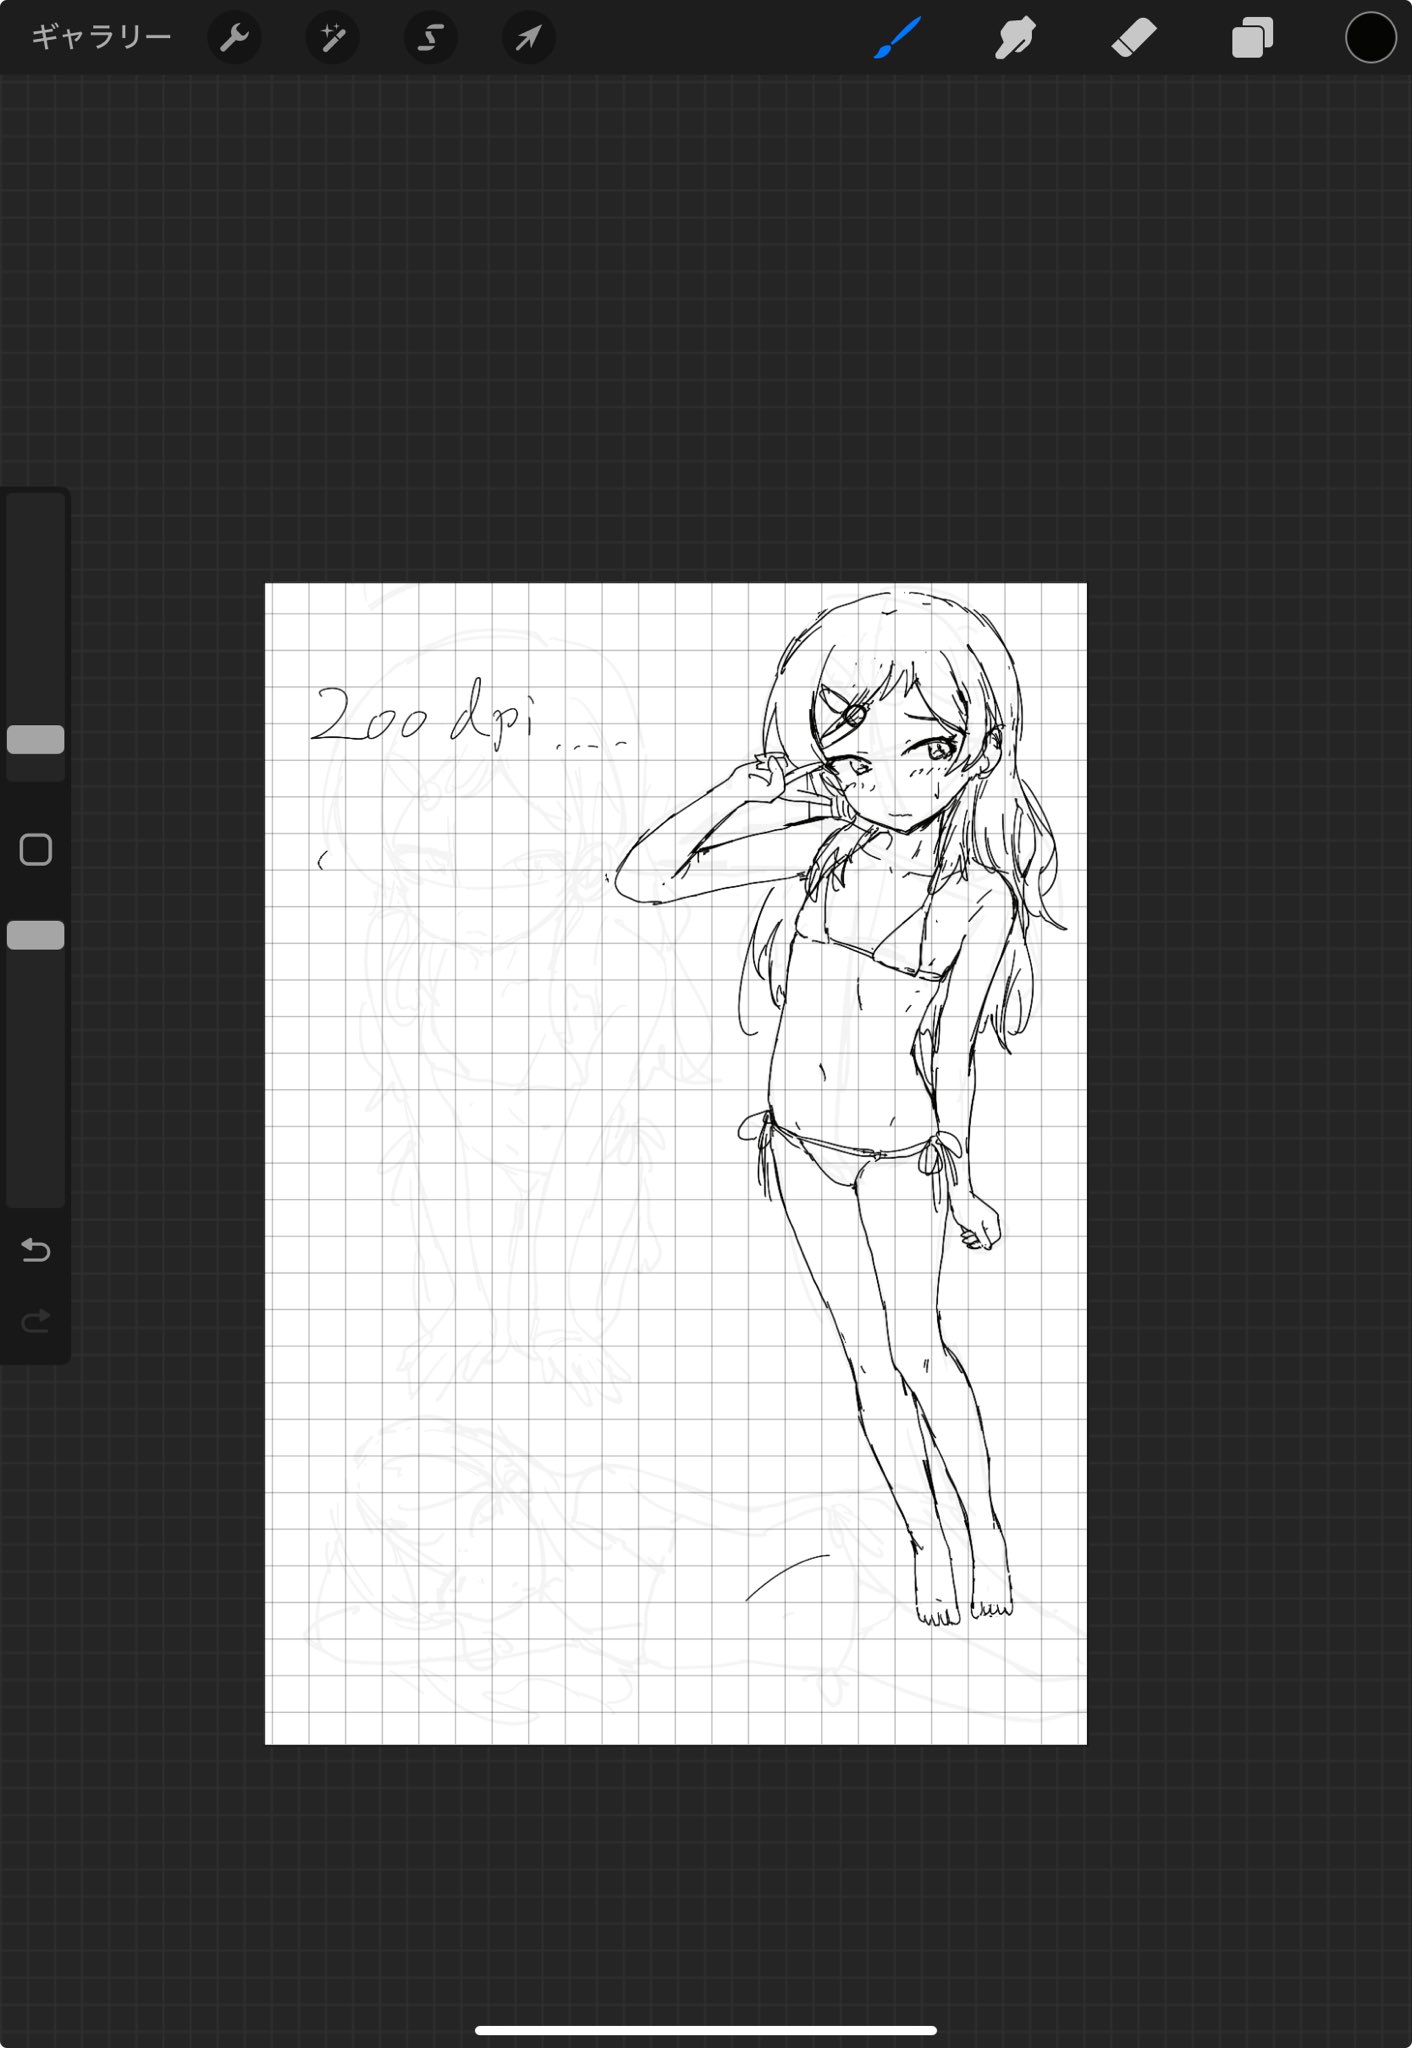The width and height of the screenshot is (1412, 2048).
Task: Open the black color picker swatch
Action: coord(1370,38)
